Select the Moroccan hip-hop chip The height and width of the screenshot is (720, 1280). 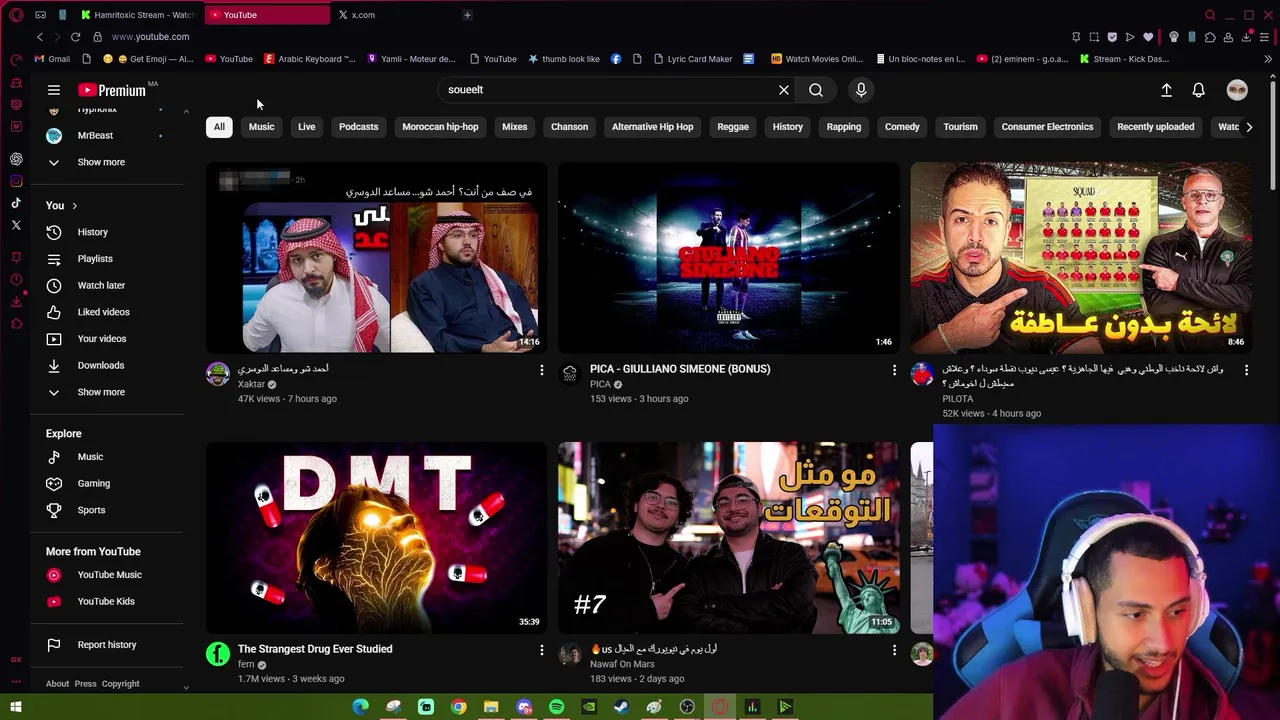(440, 127)
